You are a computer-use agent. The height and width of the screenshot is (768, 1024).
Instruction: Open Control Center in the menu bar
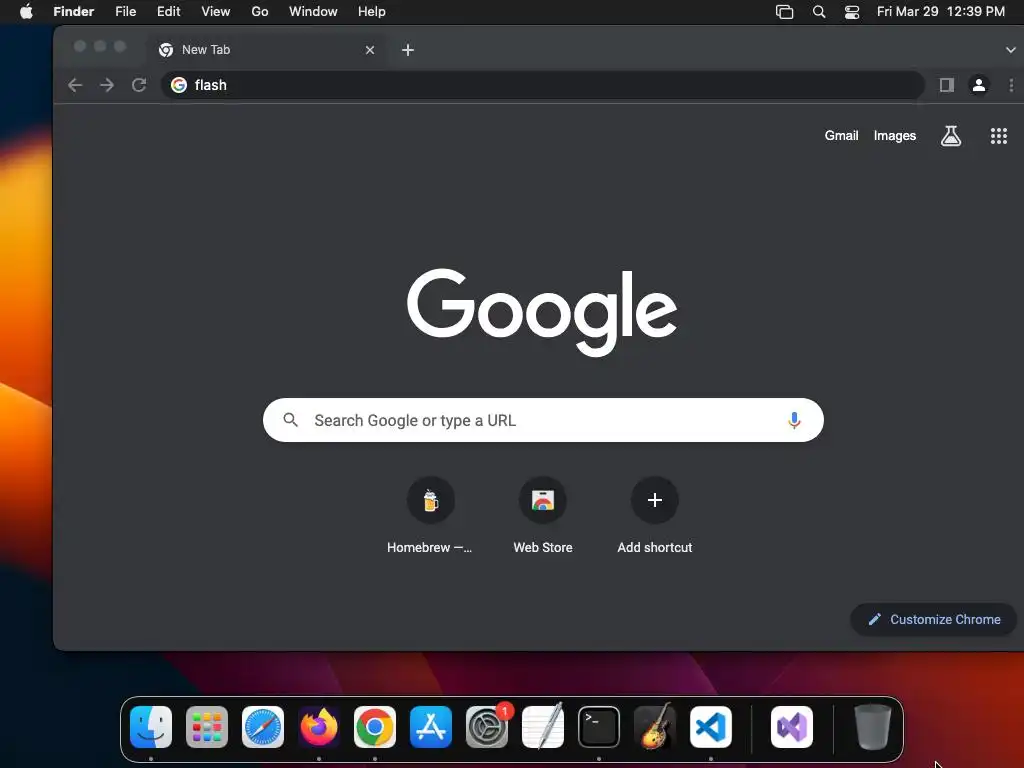pyautogui.click(x=852, y=12)
